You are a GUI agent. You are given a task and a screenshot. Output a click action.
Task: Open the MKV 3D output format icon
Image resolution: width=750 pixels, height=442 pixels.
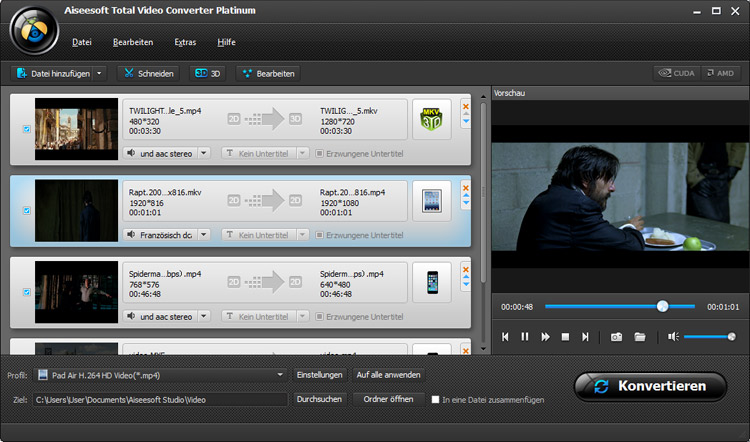[431, 120]
